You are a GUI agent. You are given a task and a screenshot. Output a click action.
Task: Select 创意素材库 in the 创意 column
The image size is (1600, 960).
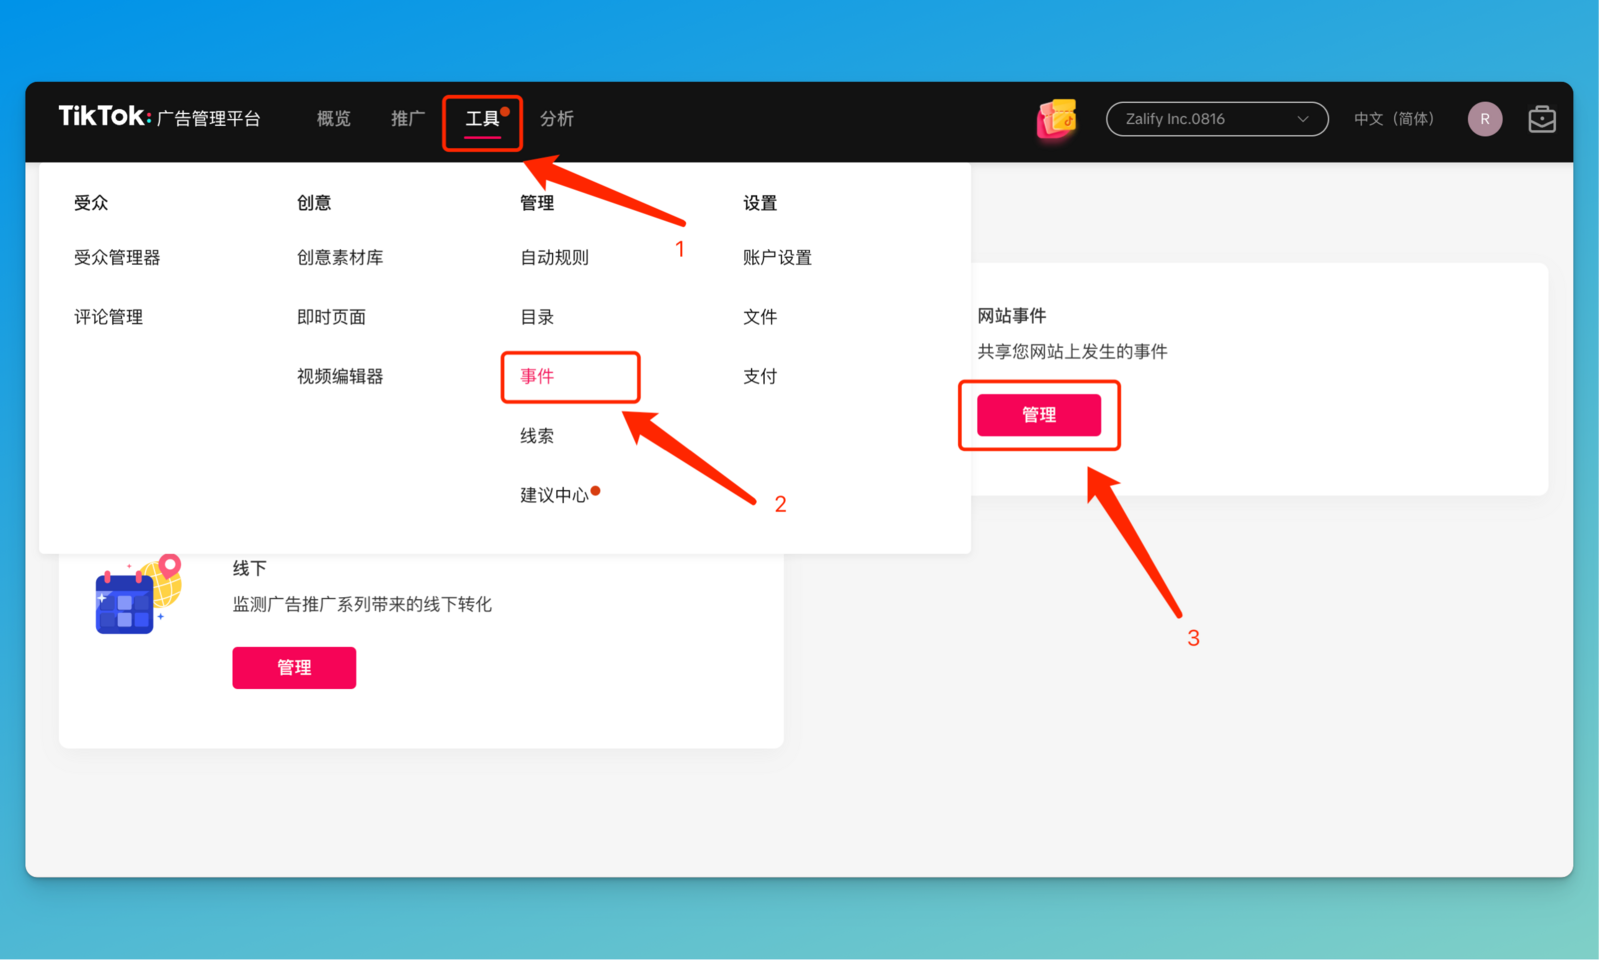[x=340, y=258]
